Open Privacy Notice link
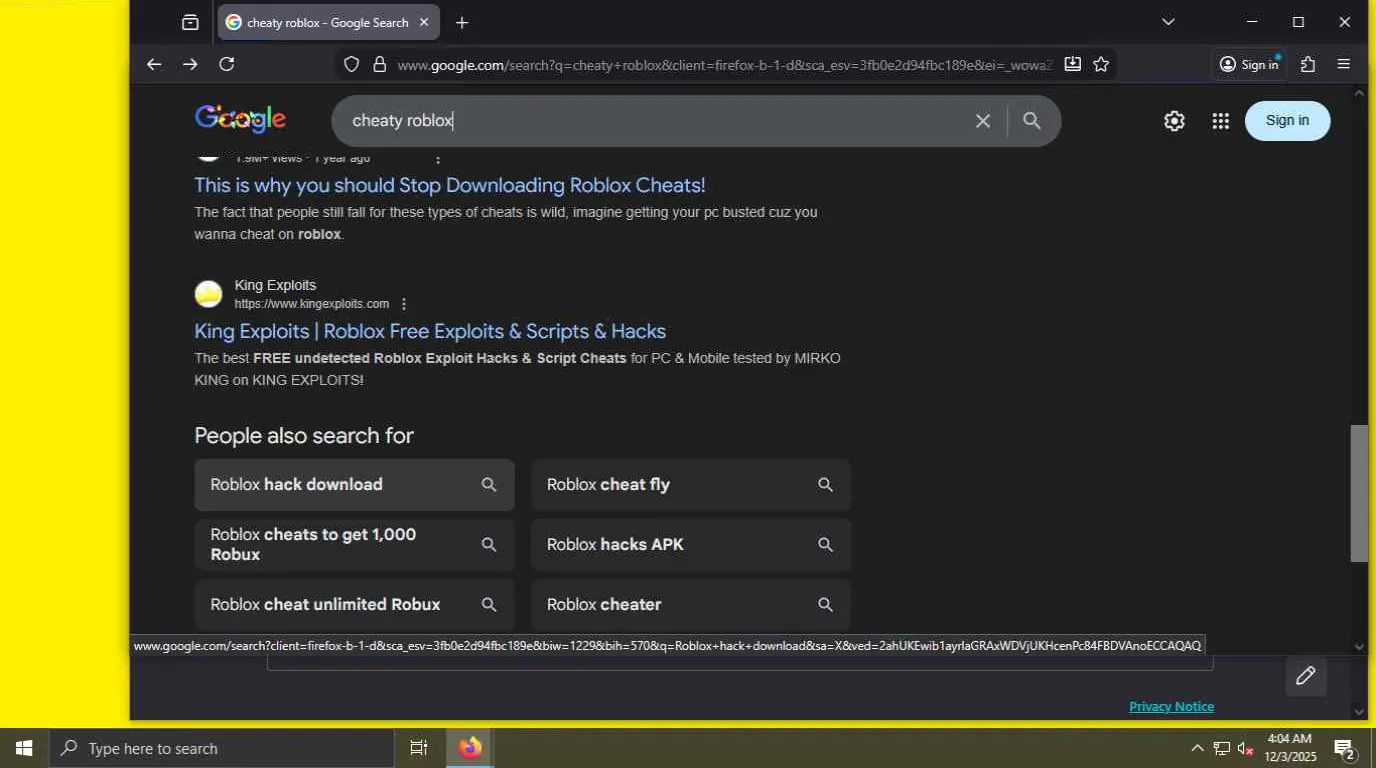This screenshot has height=768, width=1376. click(x=1171, y=706)
